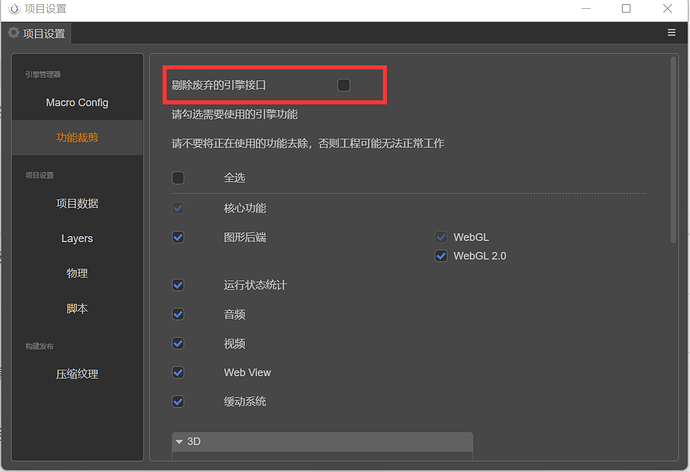This screenshot has height=472, width=690.
Task: Open 物理 settings page
Action: 77,273
